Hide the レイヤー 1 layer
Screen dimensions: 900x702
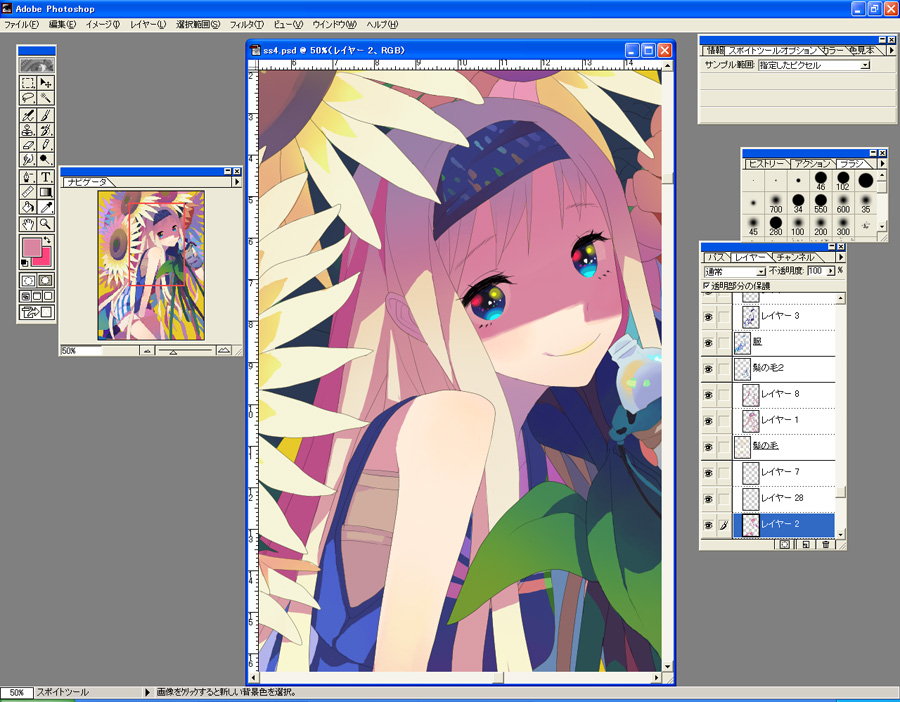tap(708, 421)
